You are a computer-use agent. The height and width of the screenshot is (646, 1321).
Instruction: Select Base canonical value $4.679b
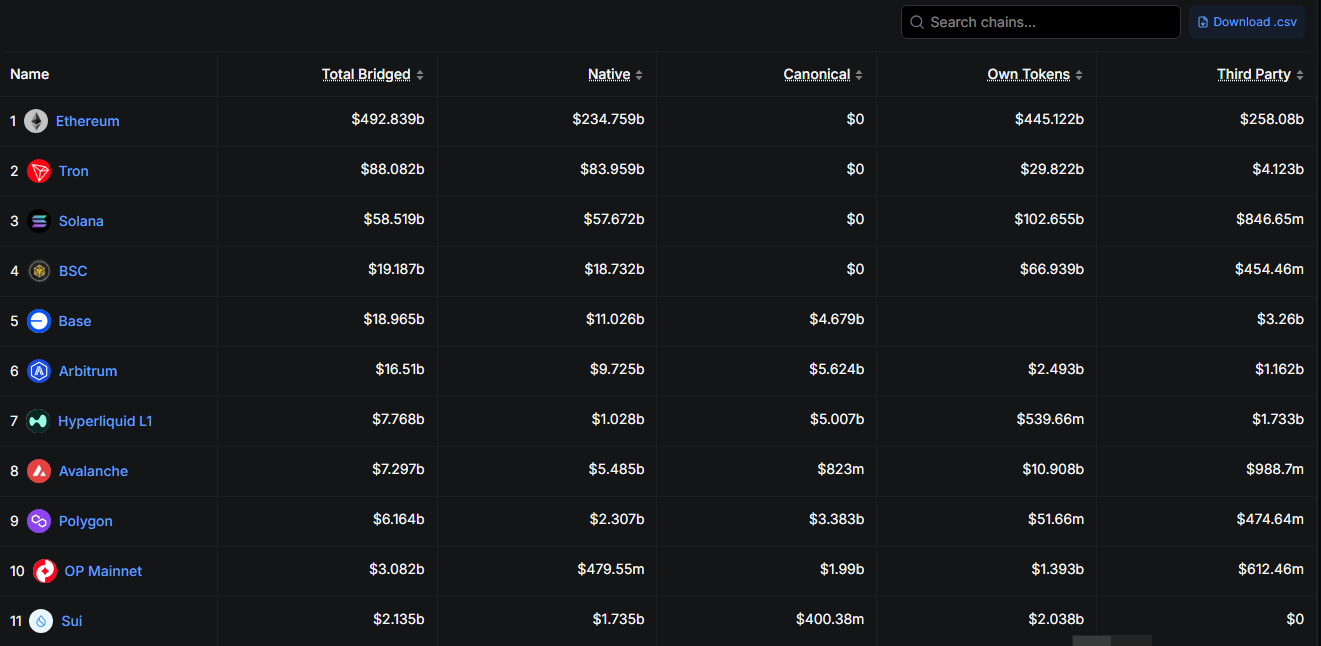coord(837,319)
